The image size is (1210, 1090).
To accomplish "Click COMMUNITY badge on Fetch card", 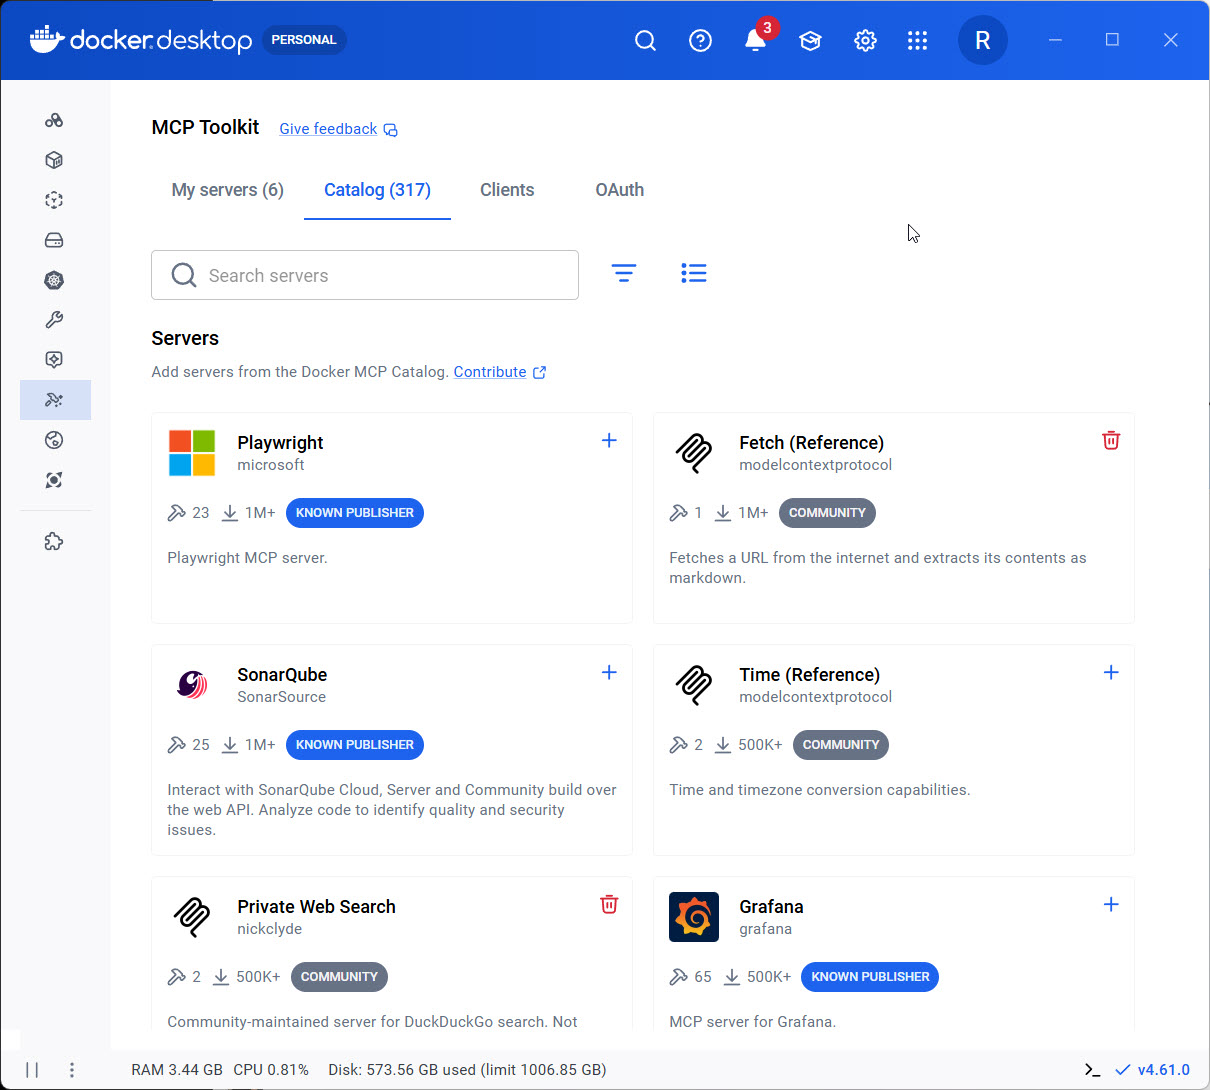I will 827,513.
